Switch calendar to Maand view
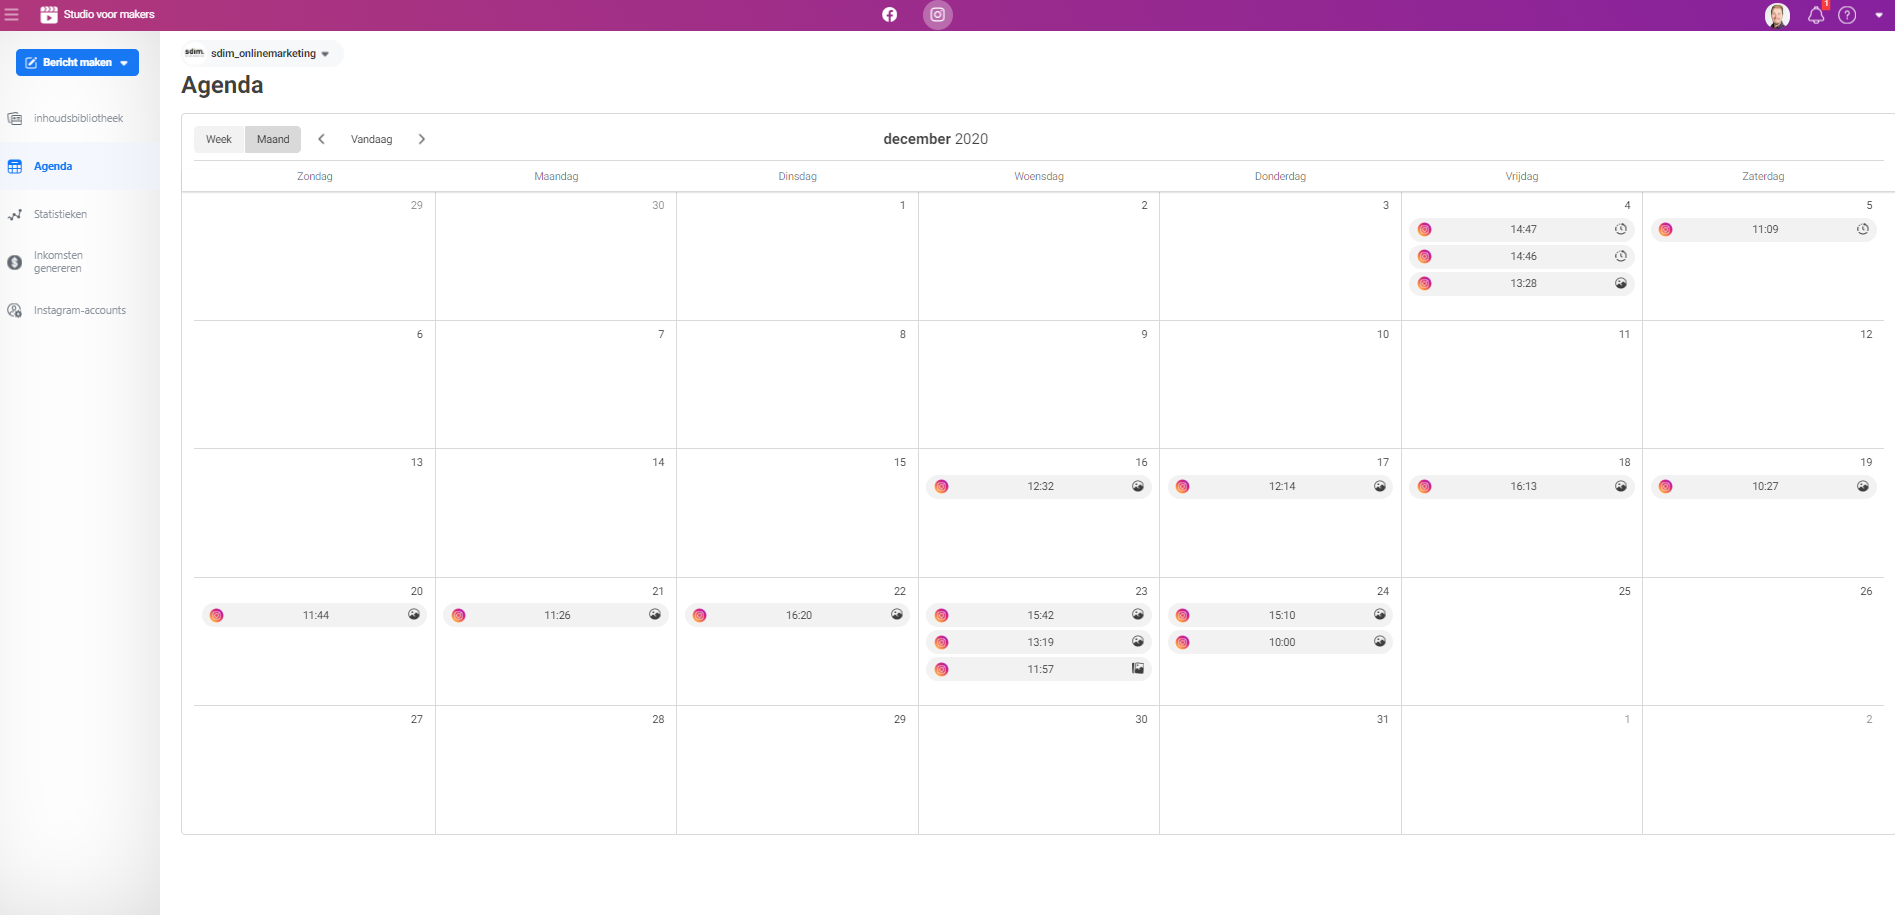This screenshot has height=915, width=1895. coord(273,139)
